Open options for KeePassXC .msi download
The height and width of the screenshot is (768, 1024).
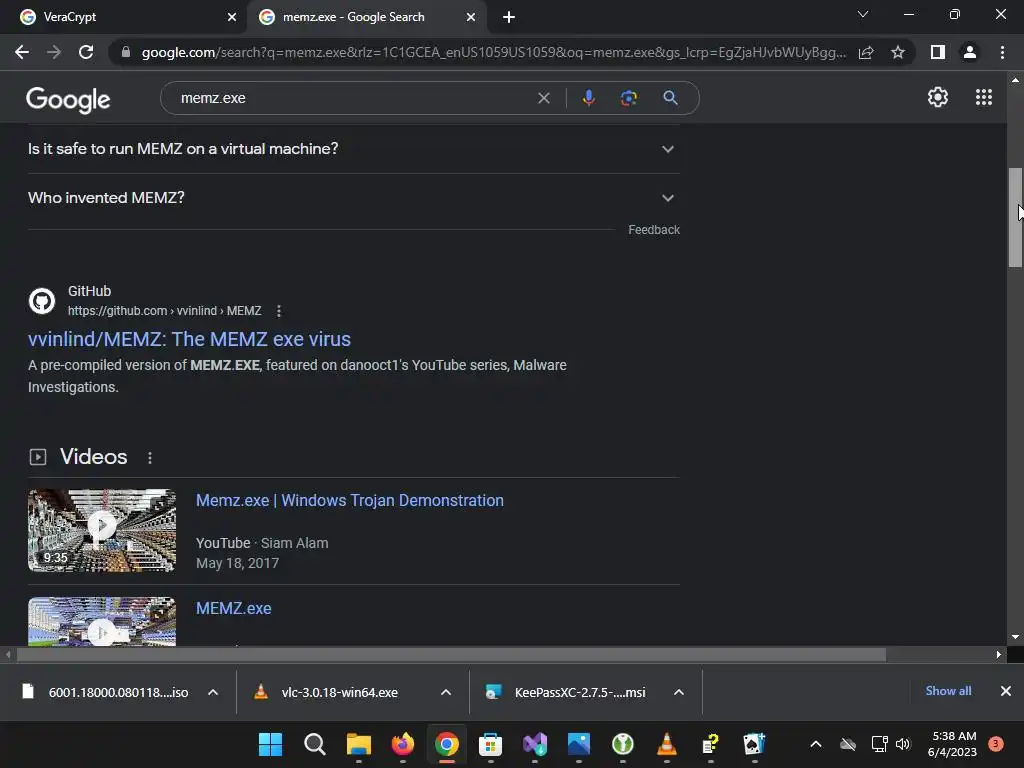click(x=679, y=692)
